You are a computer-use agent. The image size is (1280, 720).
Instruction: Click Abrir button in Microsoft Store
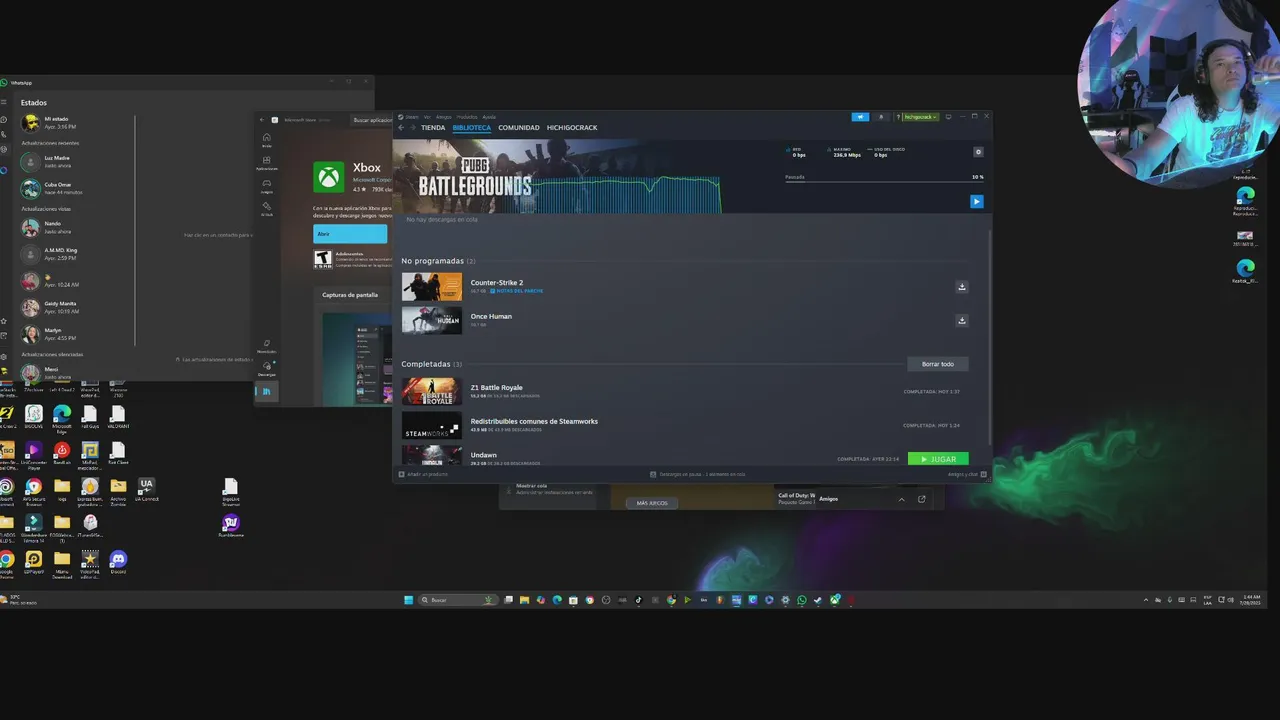tap(350, 234)
